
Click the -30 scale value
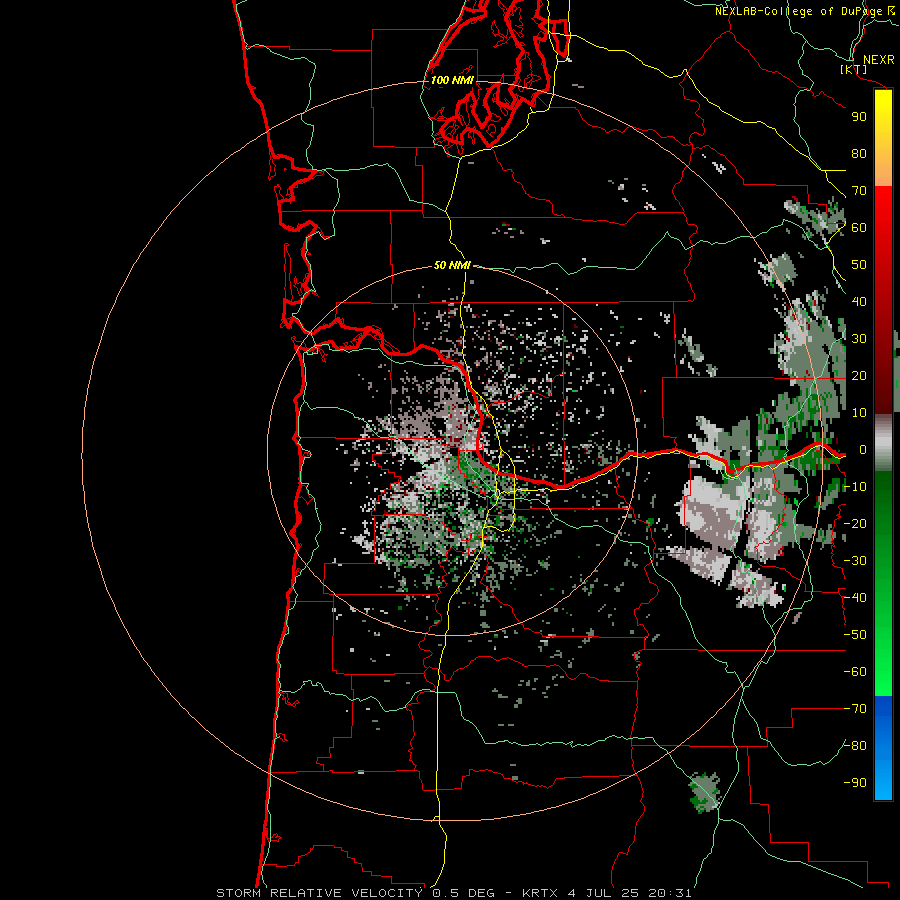[x=855, y=561]
